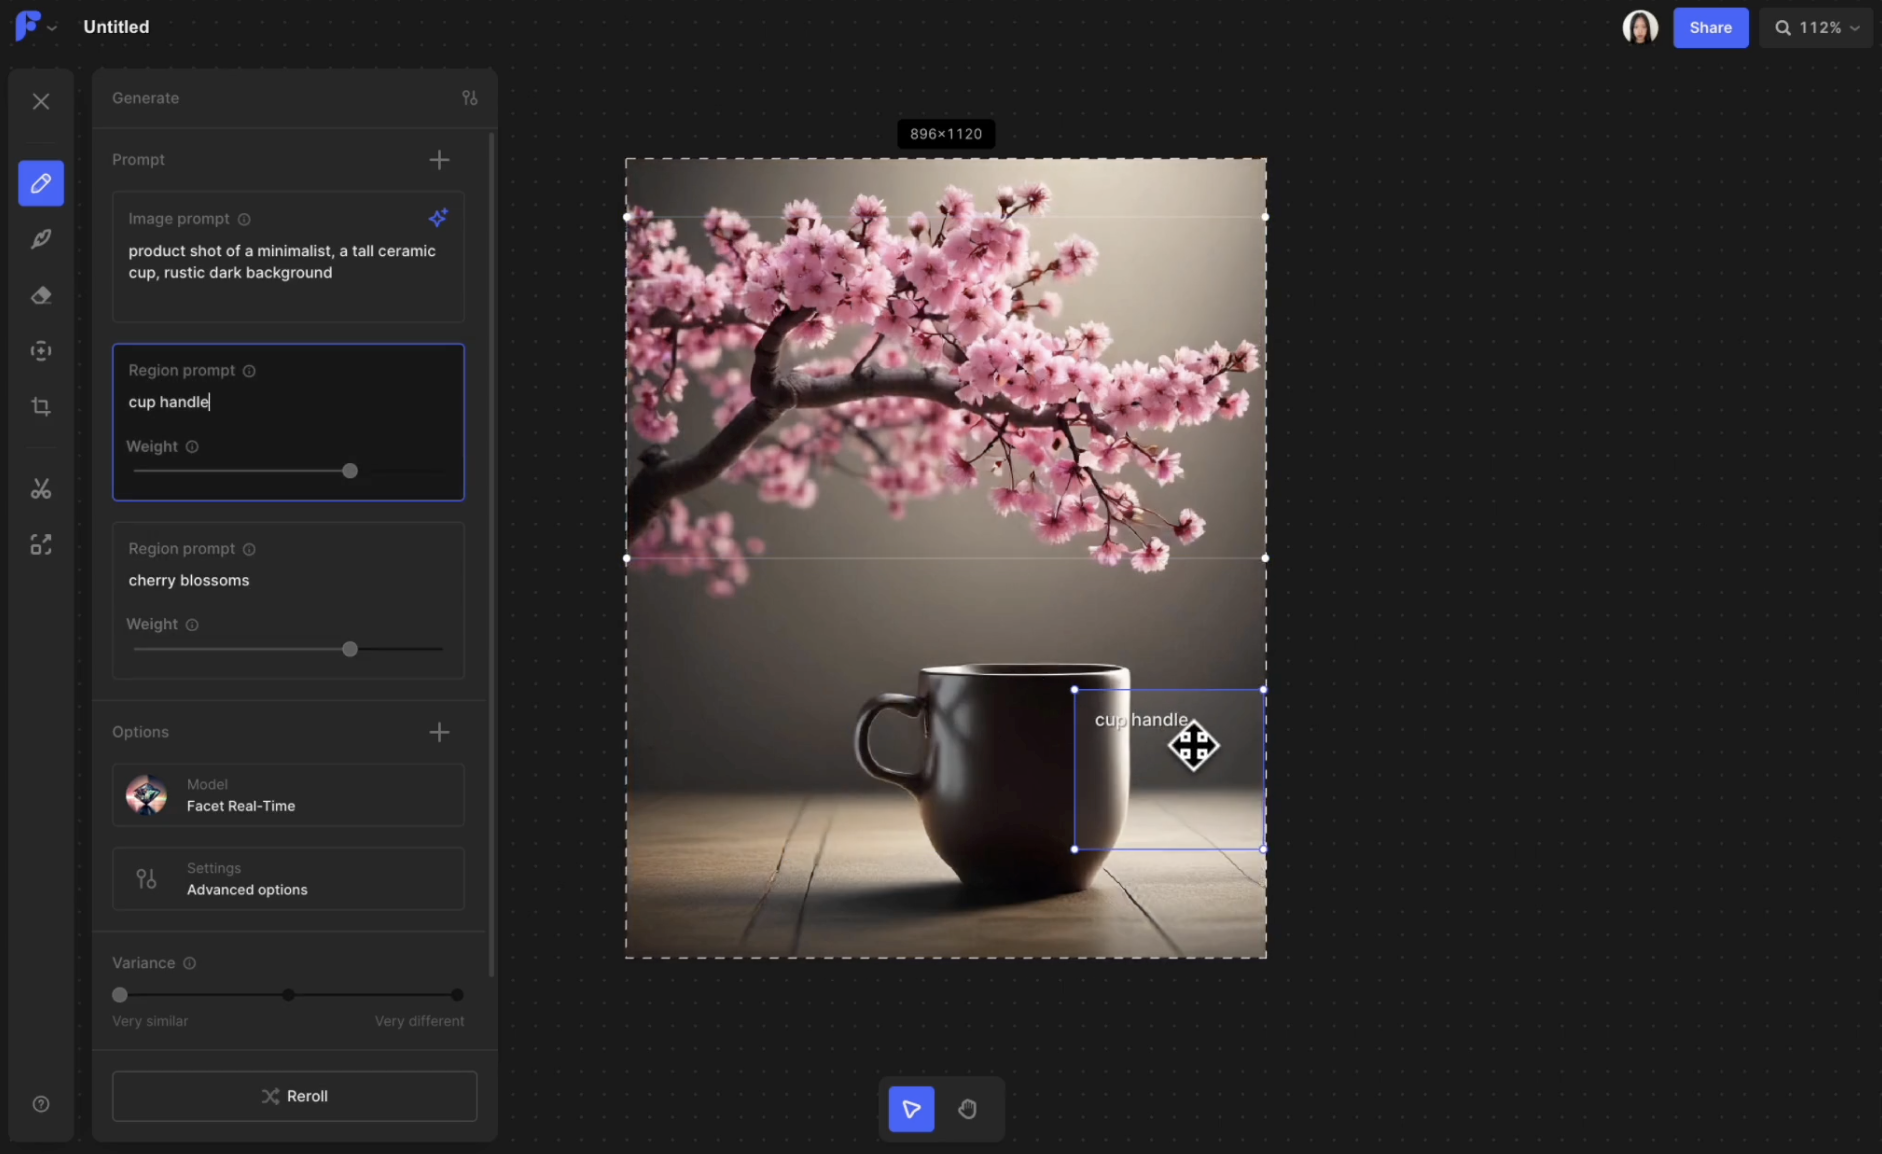Click the Very similar label
This screenshot has height=1154, width=1882.
tap(150, 1021)
